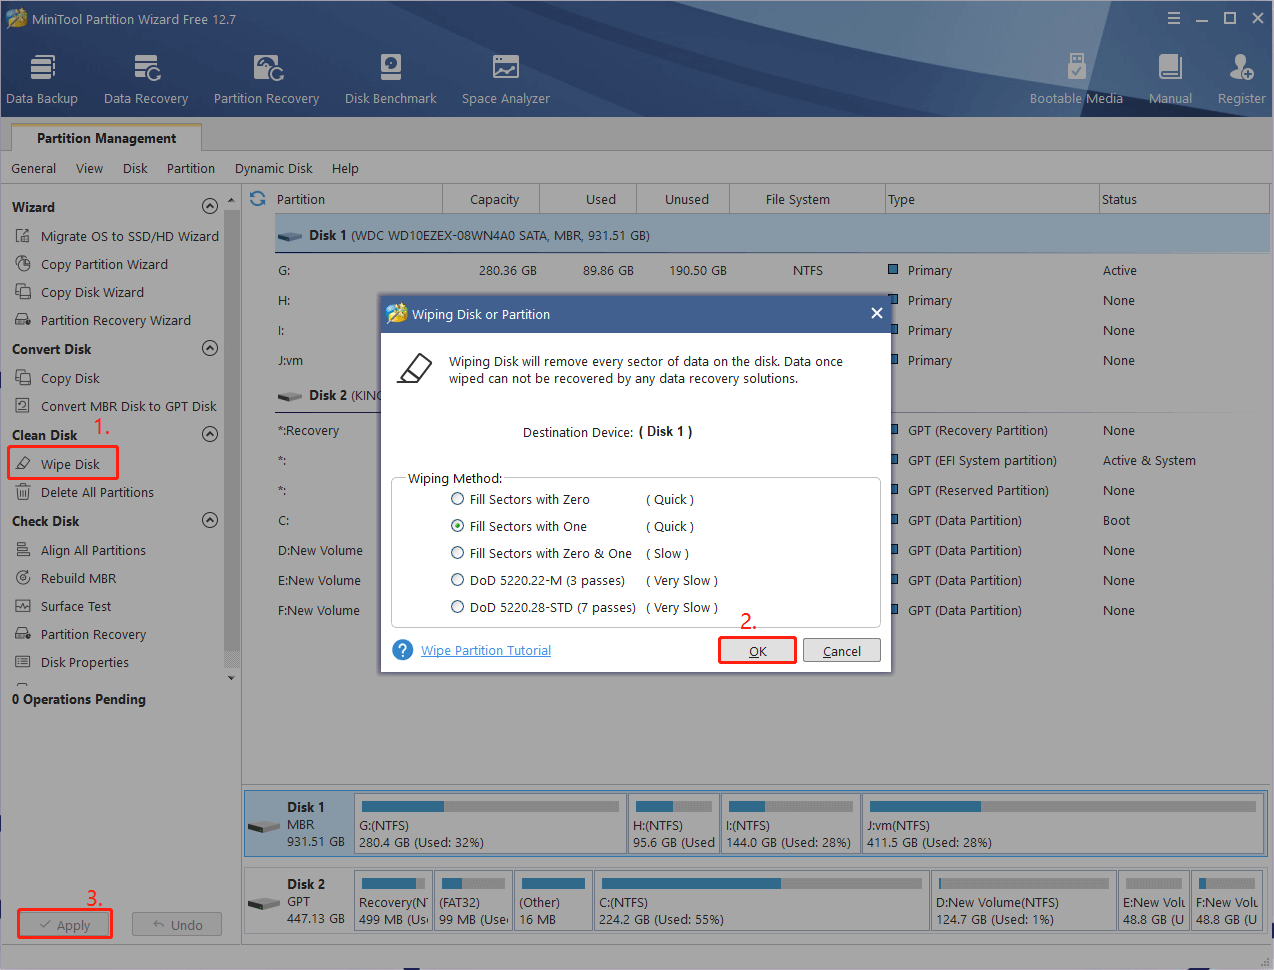Screen dimensions: 1274x970
Task: Switch to Partition Management tab
Action: click(x=106, y=138)
